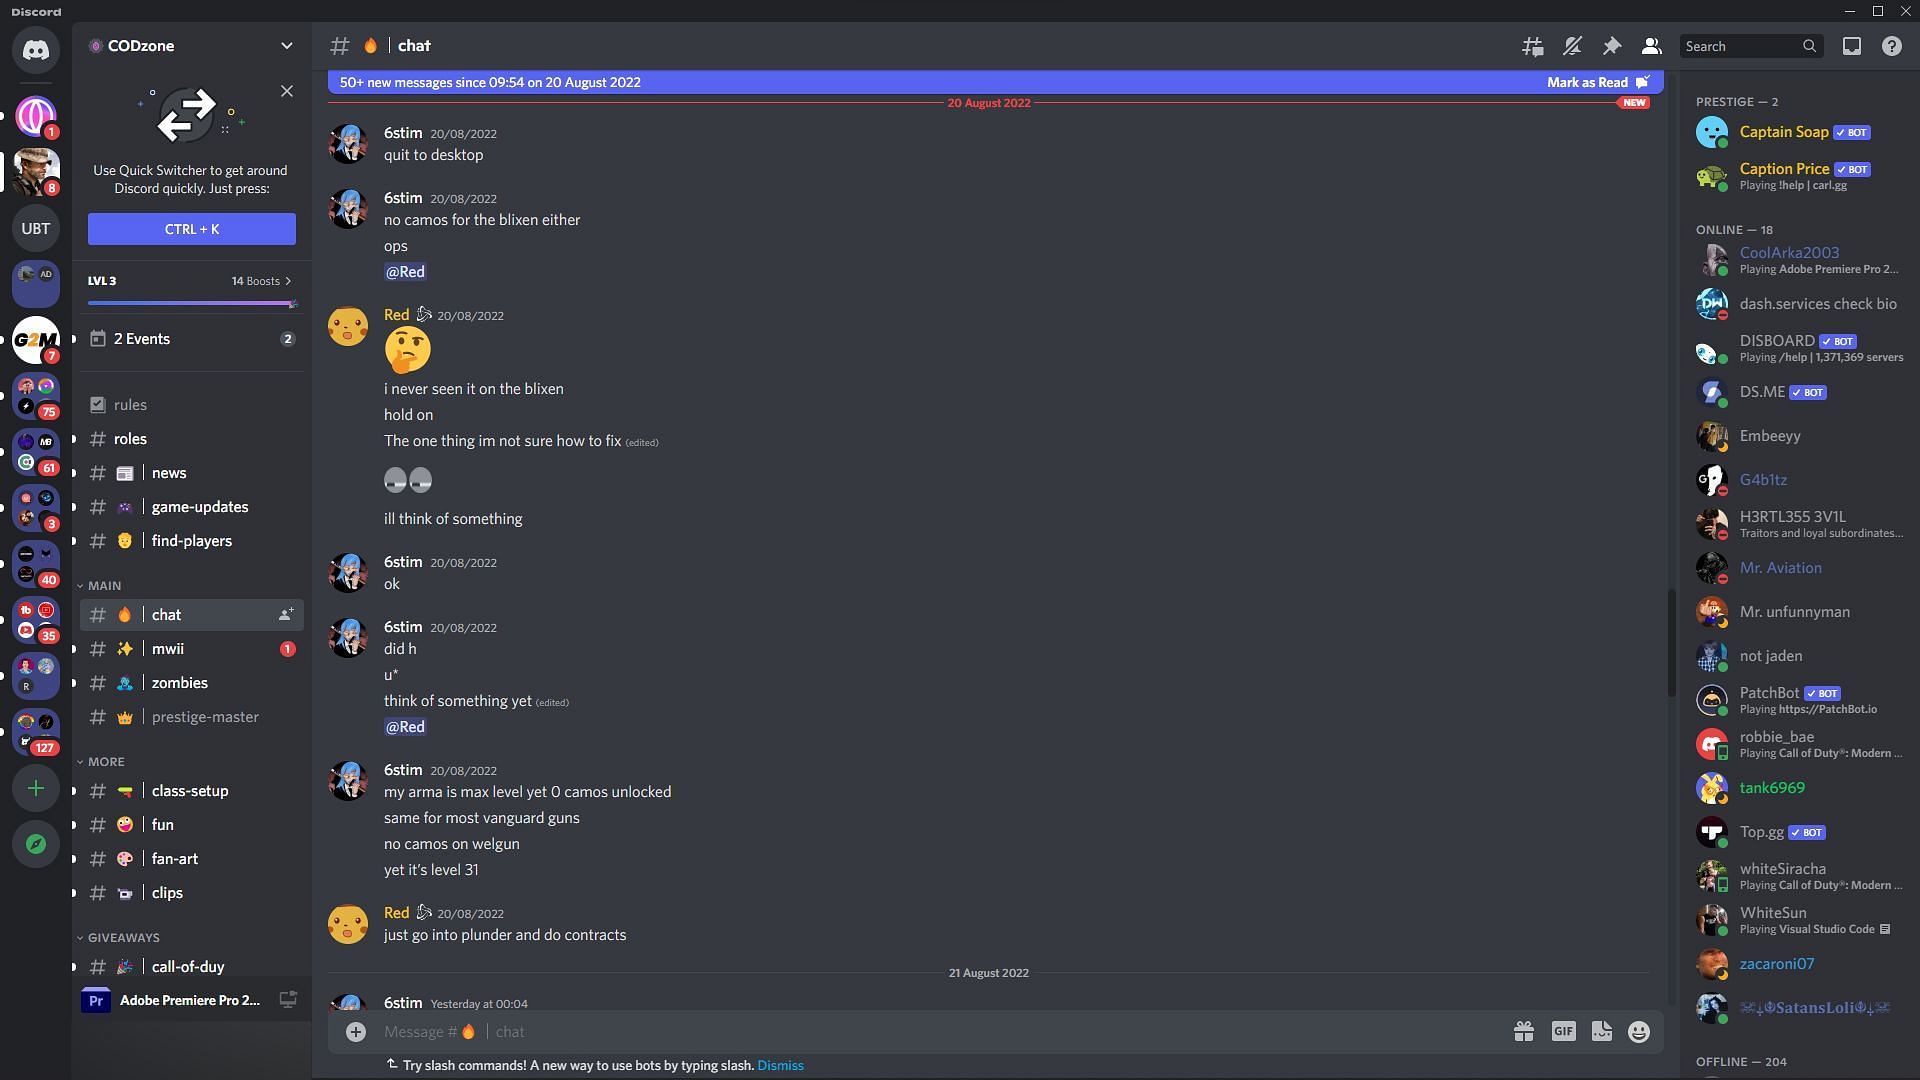The height and width of the screenshot is (1080, 1920).
Task: Click the gift/nitro icon in message bar
Action: pos(1523,1031)
